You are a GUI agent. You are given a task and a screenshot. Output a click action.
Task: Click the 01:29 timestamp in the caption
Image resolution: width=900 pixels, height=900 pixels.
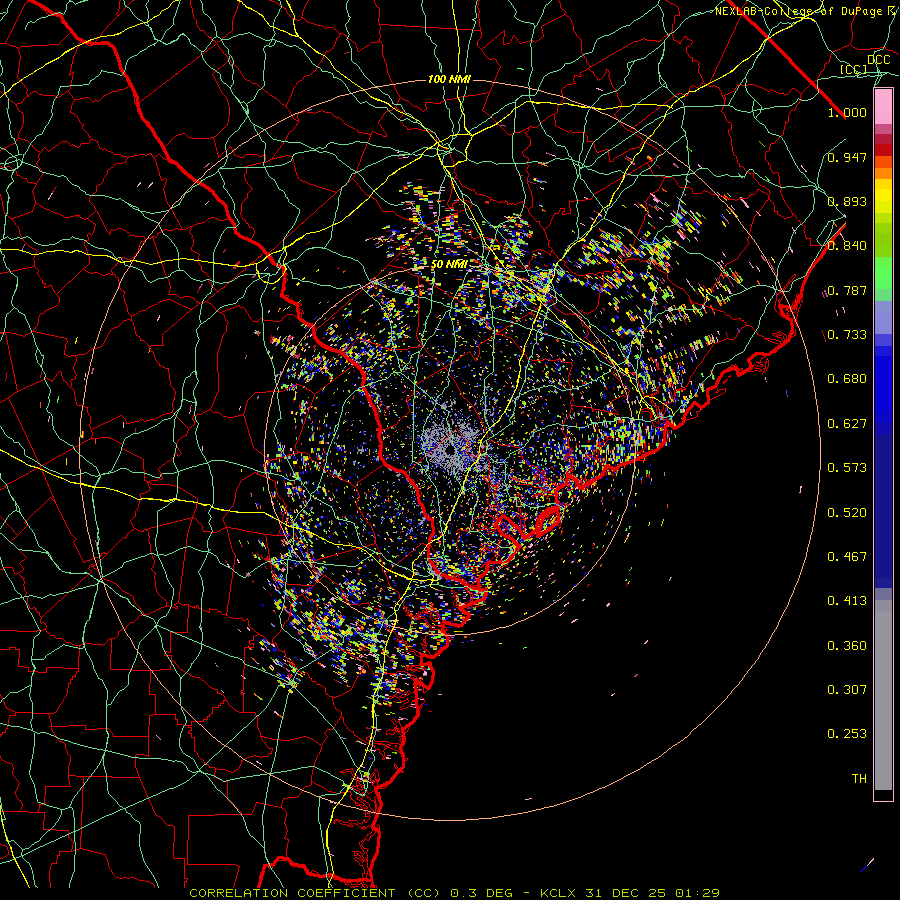tap(697, 893)
